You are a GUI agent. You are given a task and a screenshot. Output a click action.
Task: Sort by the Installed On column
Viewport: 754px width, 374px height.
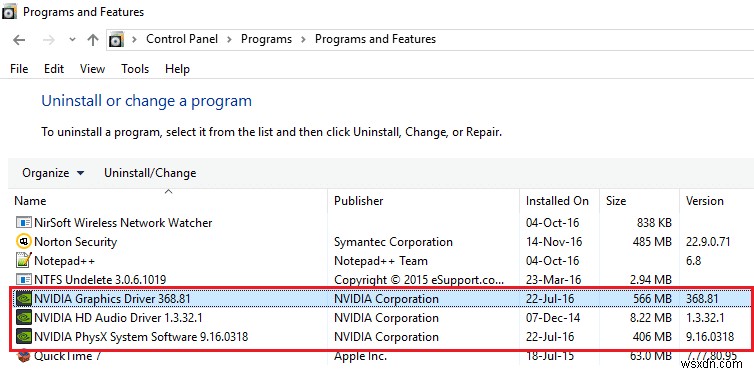tap(557, 200)
